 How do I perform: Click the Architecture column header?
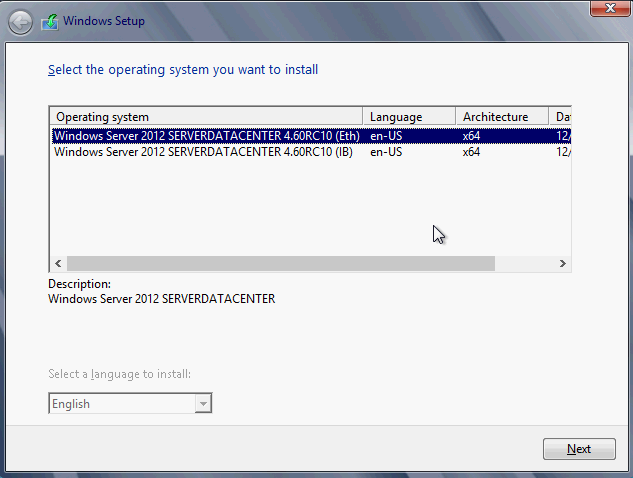(501, 117)
